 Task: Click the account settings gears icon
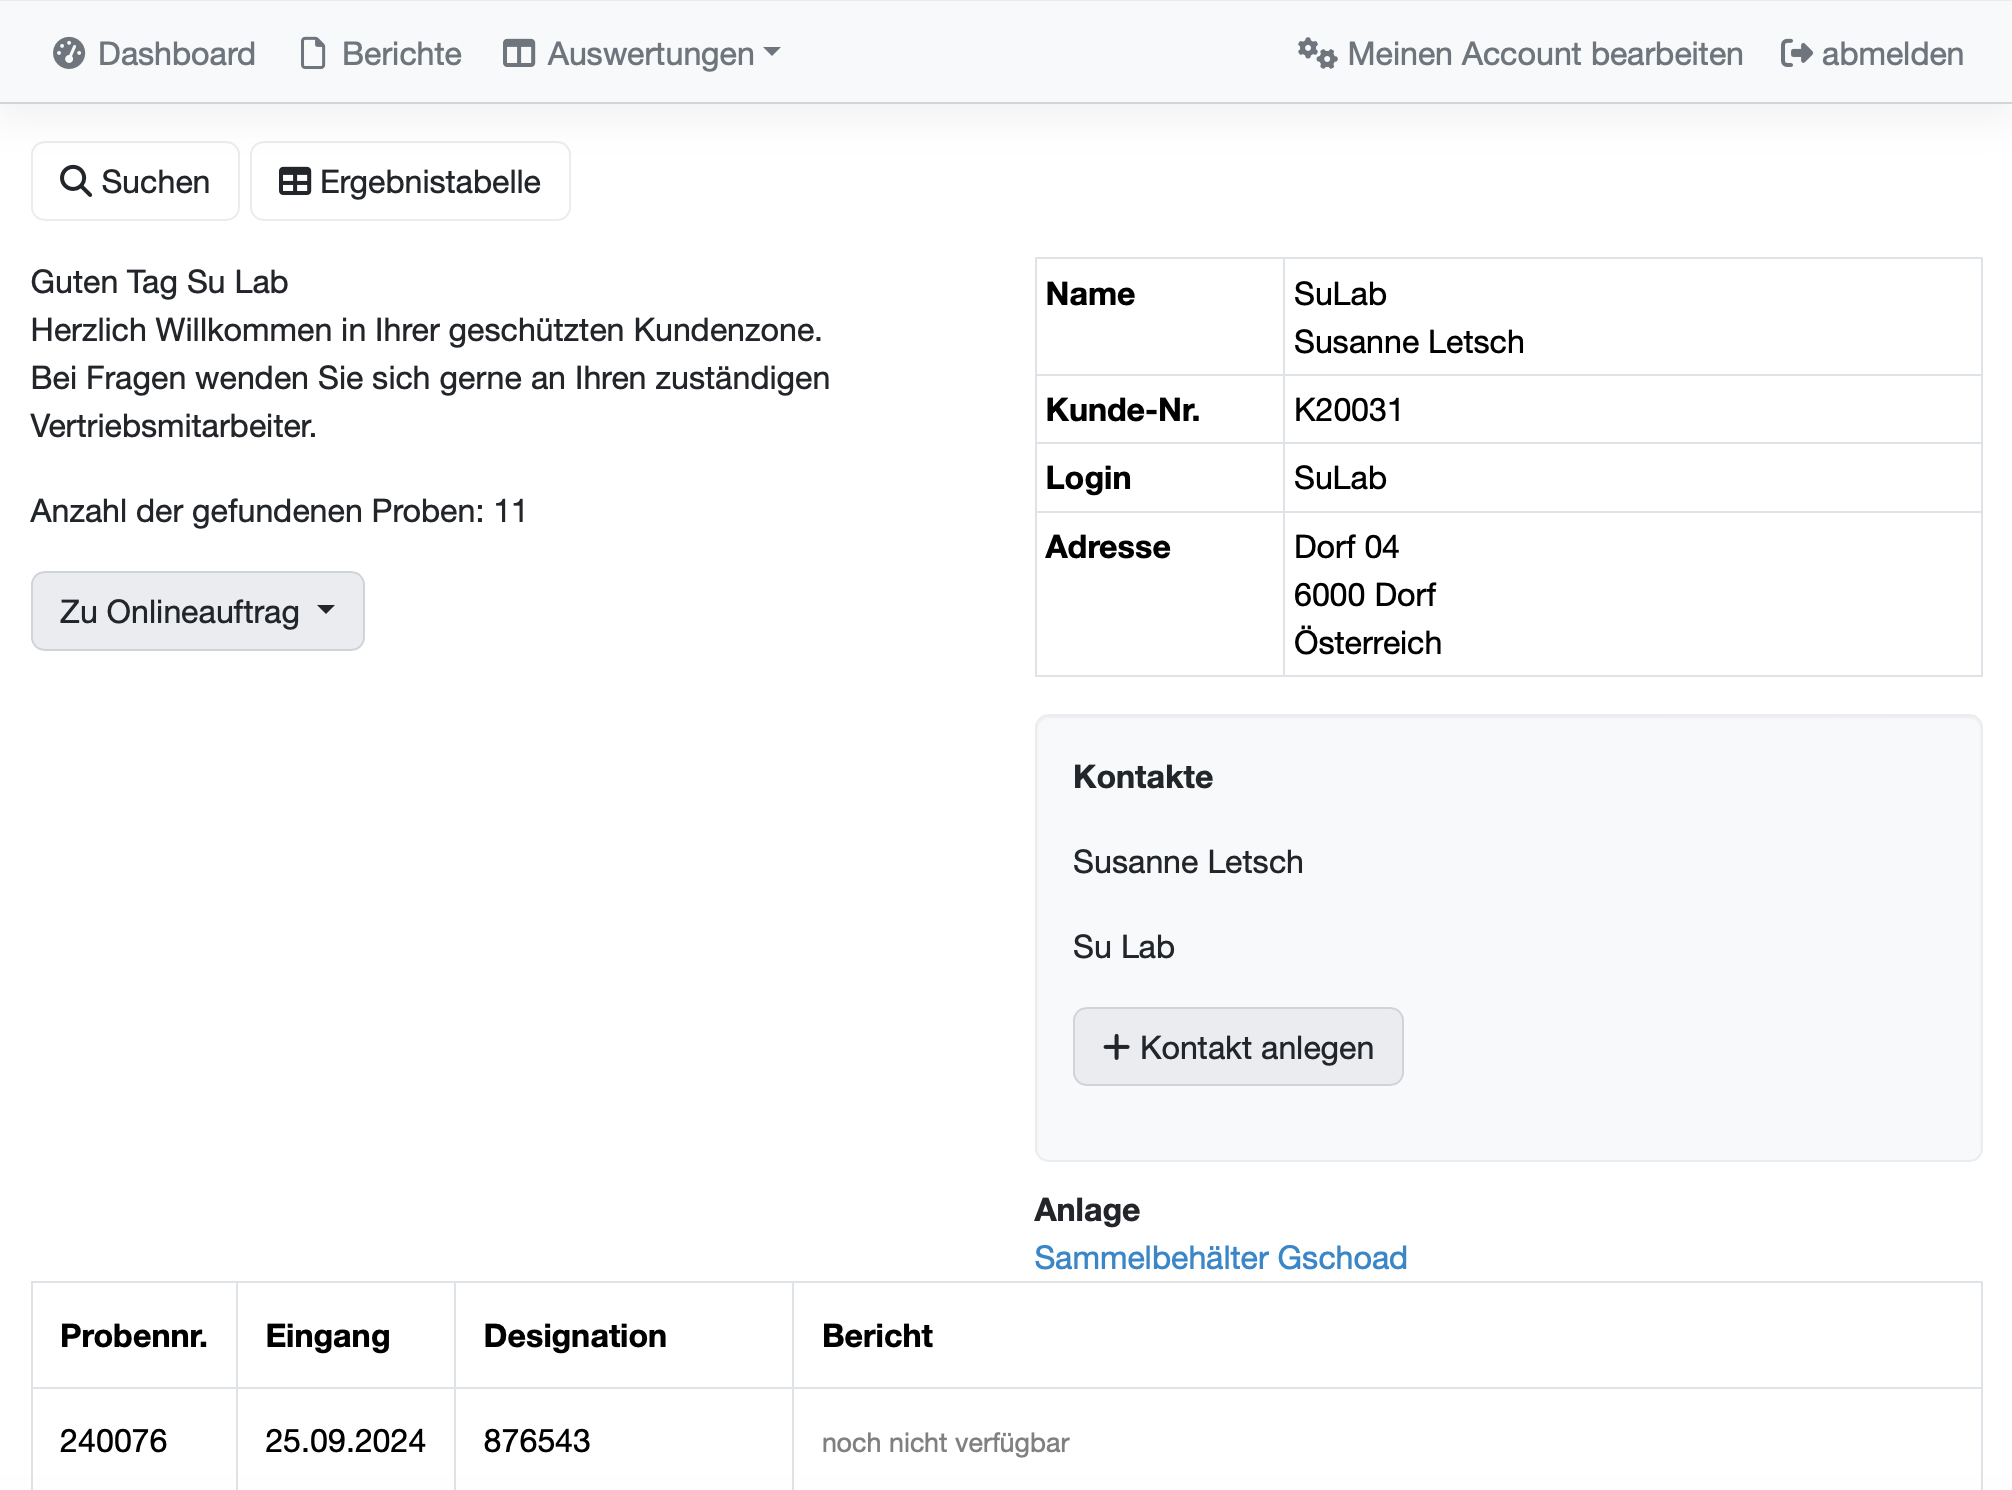click(x=1316, y=53)
